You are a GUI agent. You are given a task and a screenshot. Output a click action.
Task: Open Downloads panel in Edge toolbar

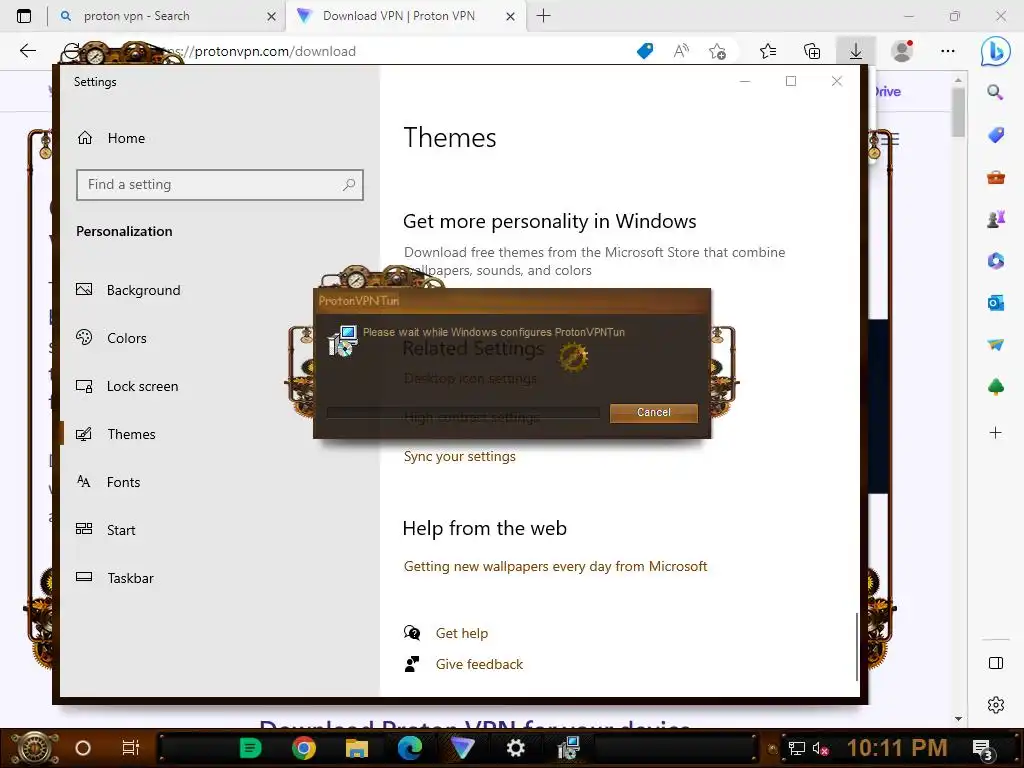856,51
